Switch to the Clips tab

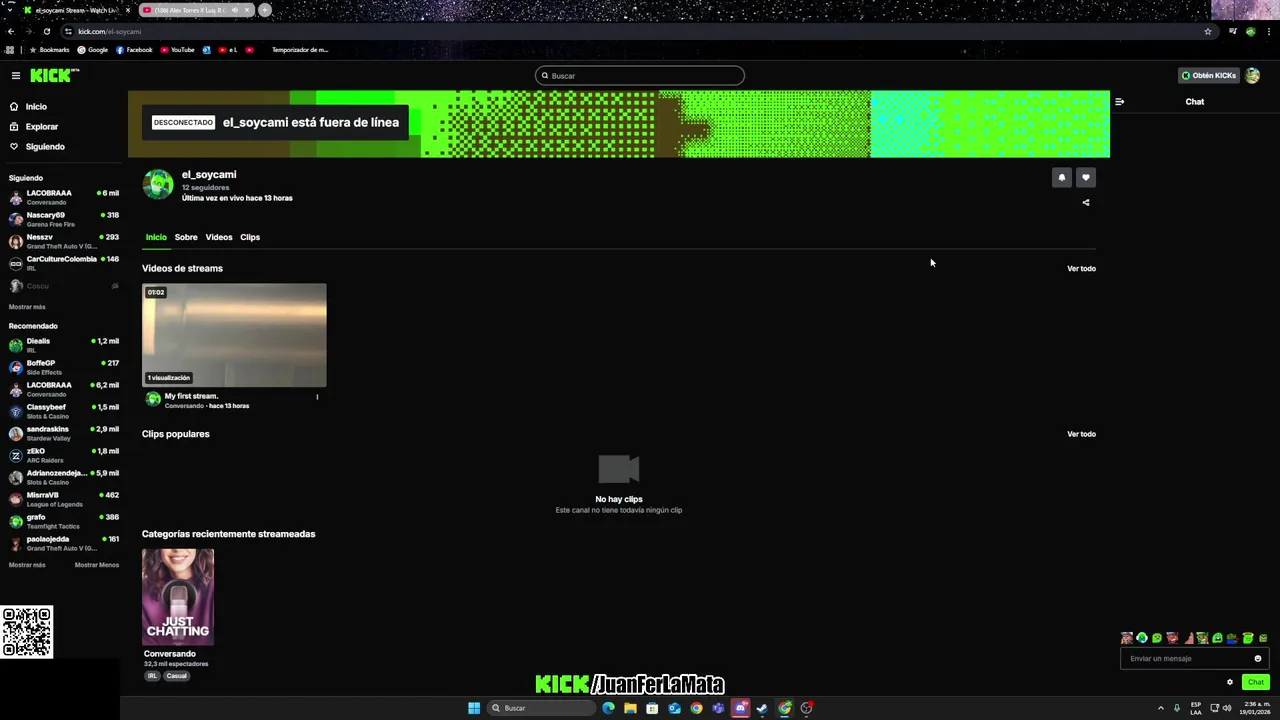tap(250, 238)
